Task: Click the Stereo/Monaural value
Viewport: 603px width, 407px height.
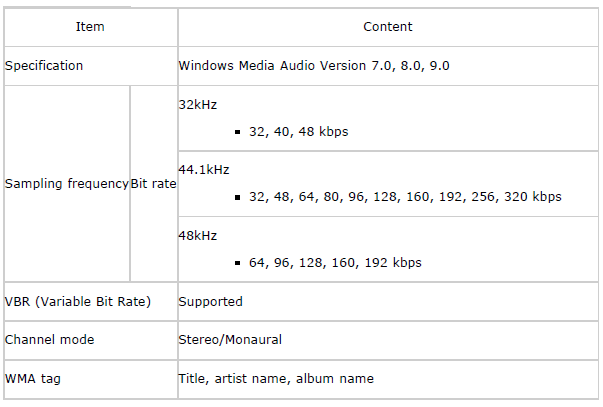Action: click(x=230, y=340)
